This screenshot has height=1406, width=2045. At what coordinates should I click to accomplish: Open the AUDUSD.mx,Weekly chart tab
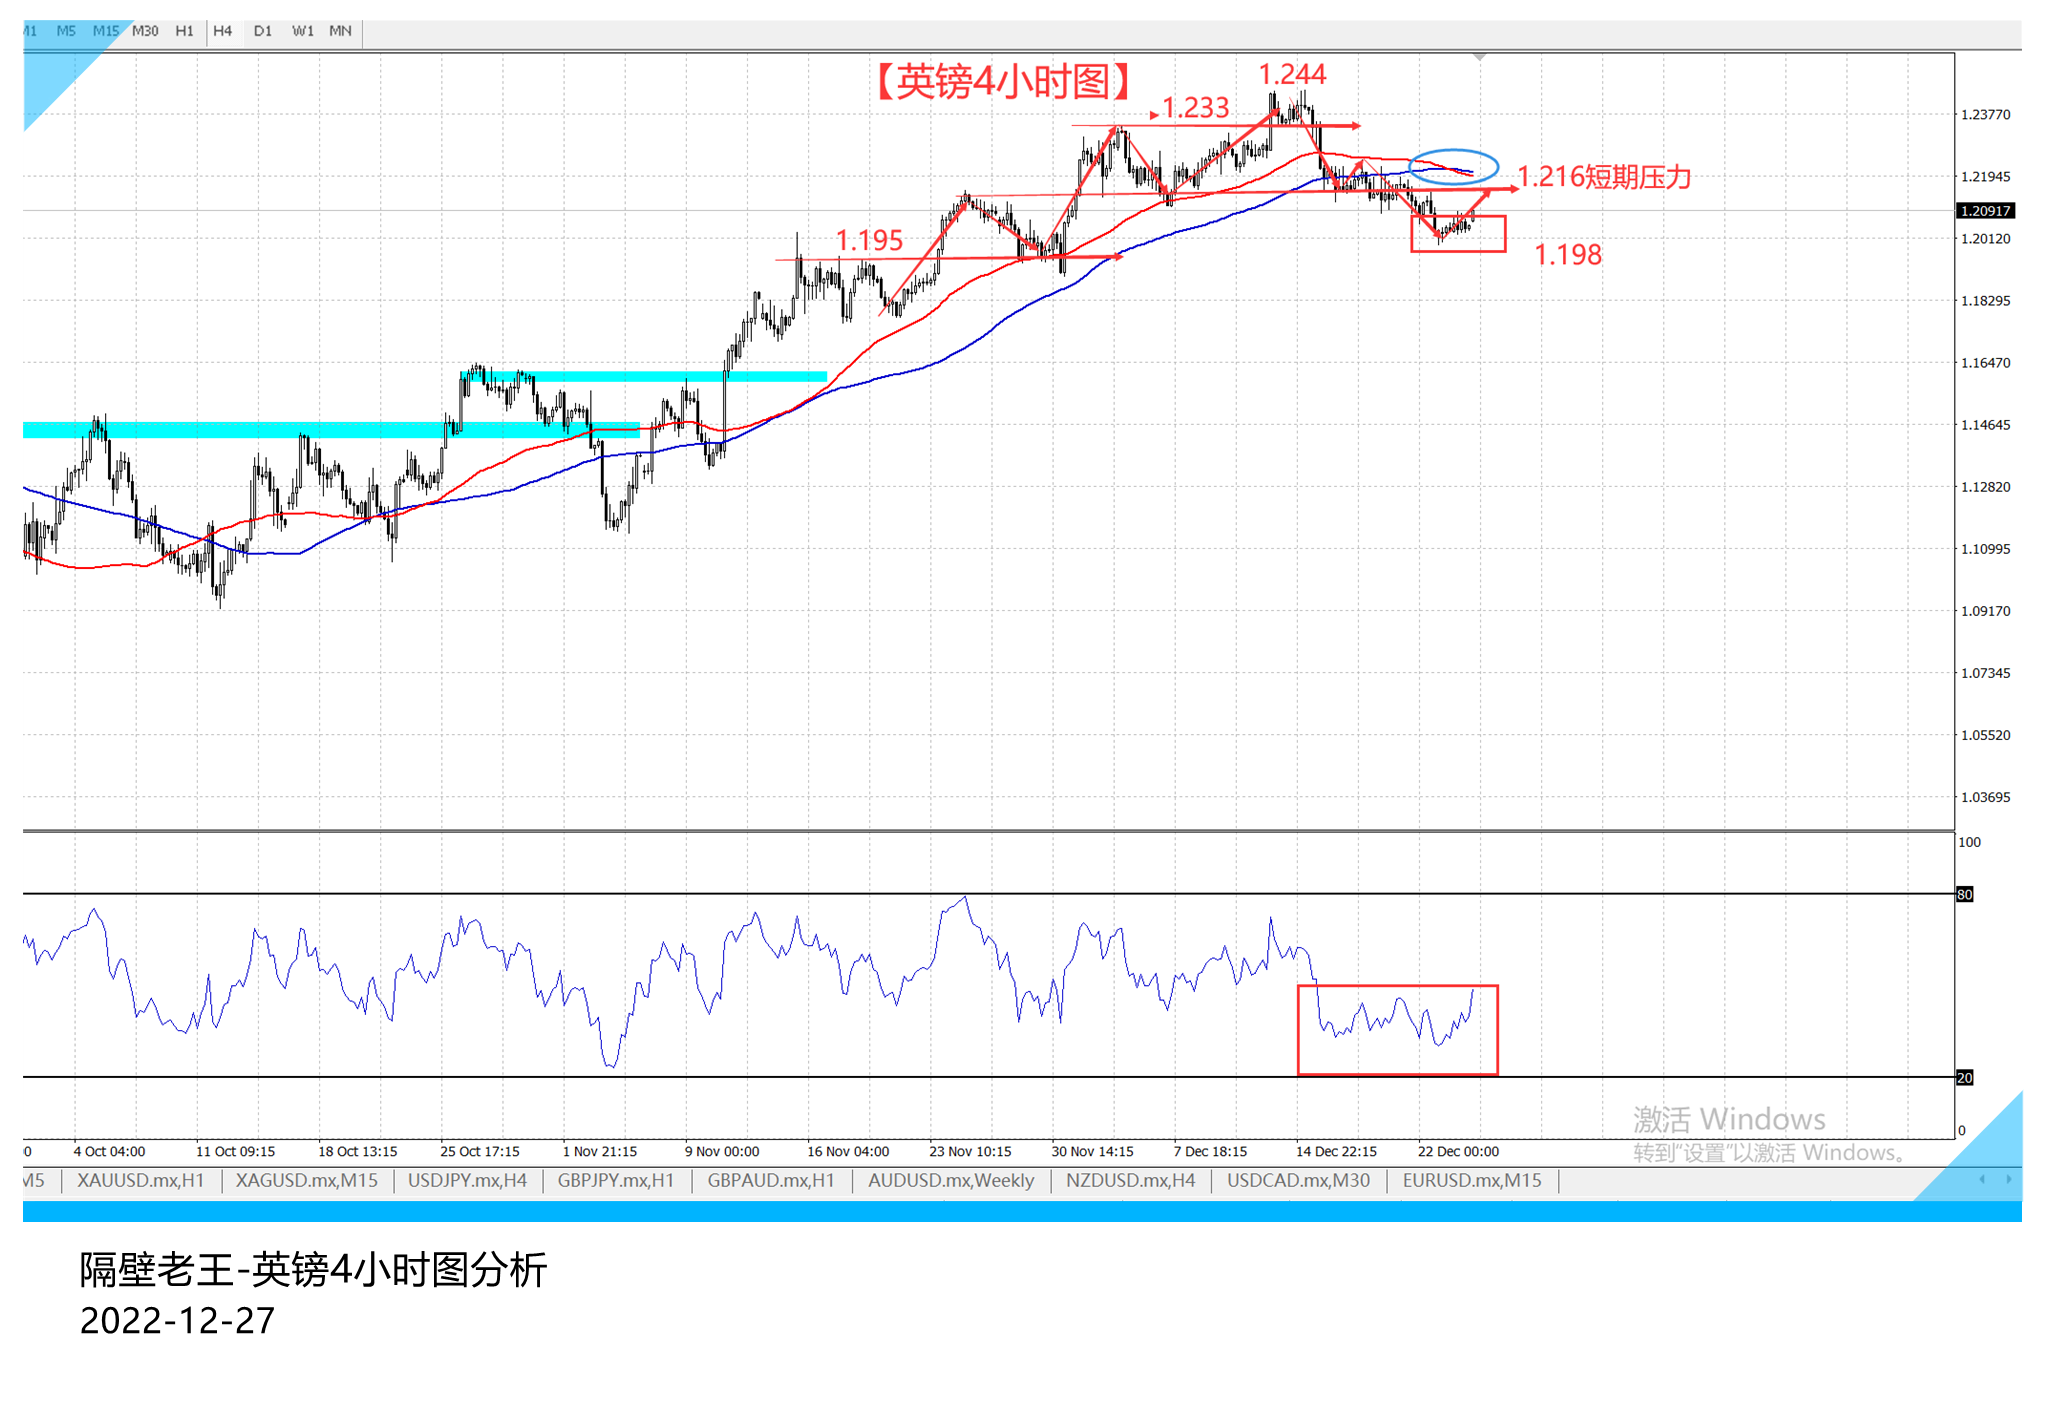click(x=950, y=1180)
